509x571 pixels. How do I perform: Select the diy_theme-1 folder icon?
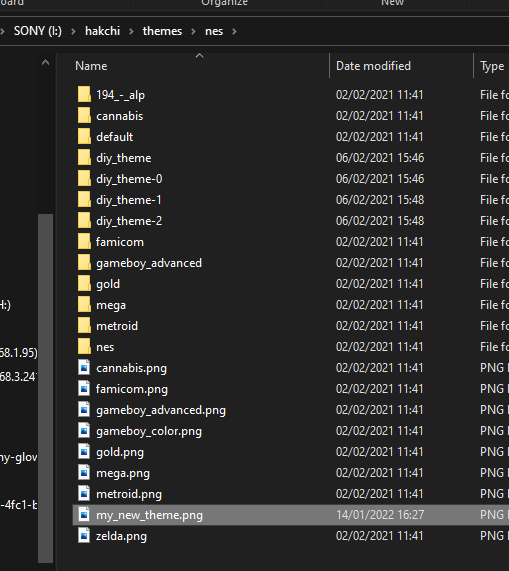84,200
